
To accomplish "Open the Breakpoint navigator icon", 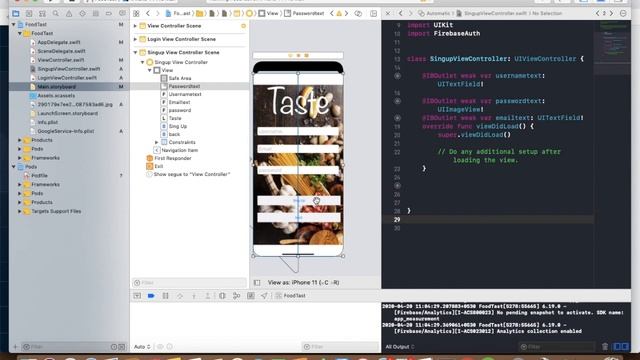I will [109, 13].
